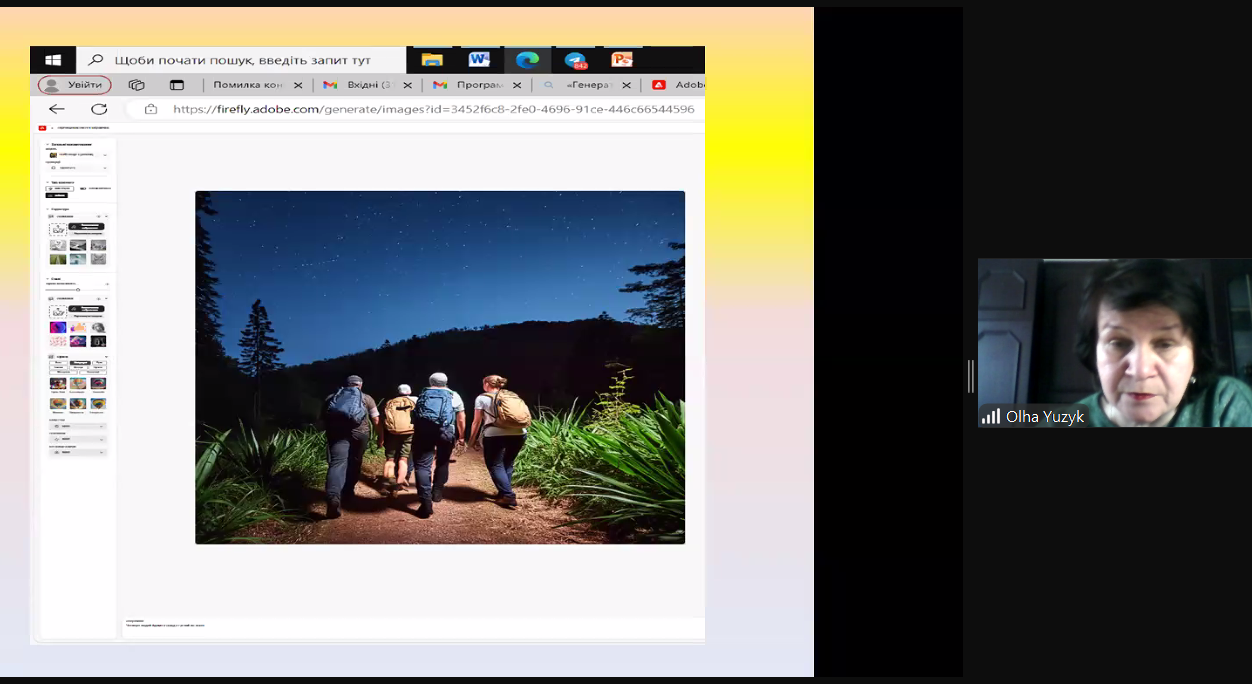Launch Word from the taskbar
Image resolution: width=1252 pixels, height=684 pixels.
coord(479,60)
